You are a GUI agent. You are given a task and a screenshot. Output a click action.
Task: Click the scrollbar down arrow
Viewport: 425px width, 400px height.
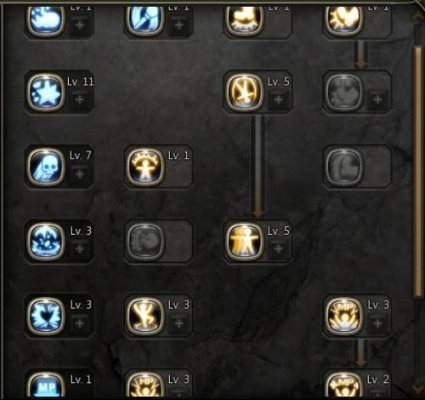coord(418,389)
